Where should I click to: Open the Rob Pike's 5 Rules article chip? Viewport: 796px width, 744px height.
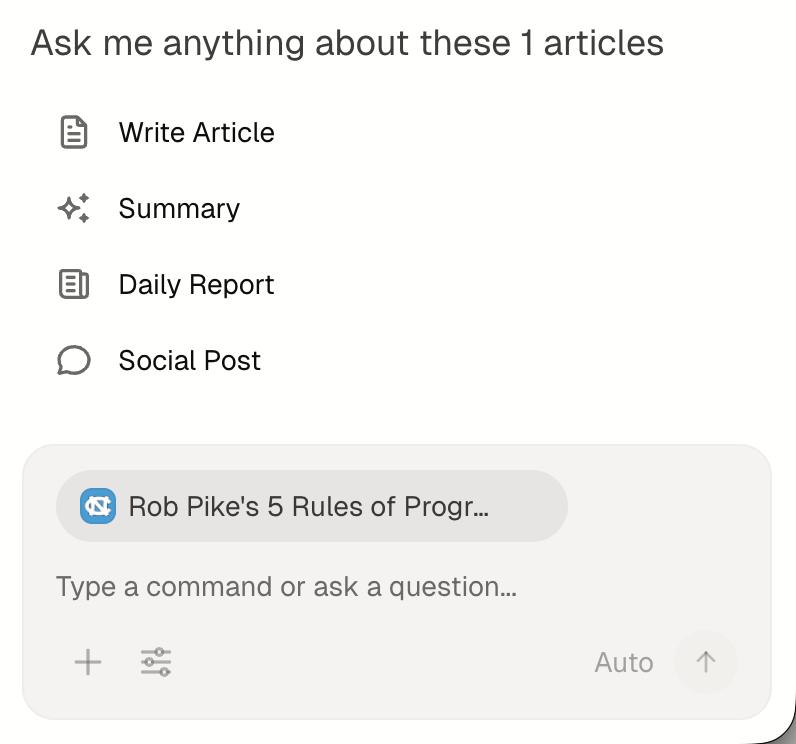tap(310, 506)
